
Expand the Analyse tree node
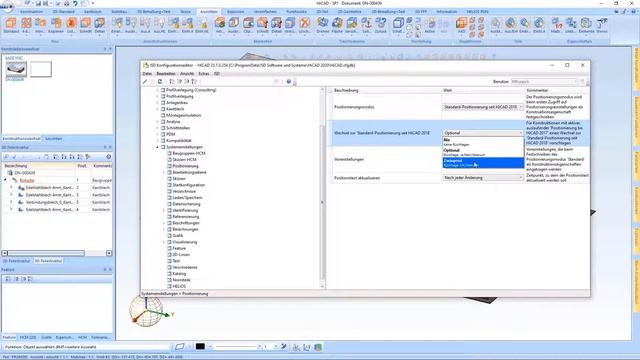[x=157, y=122]
